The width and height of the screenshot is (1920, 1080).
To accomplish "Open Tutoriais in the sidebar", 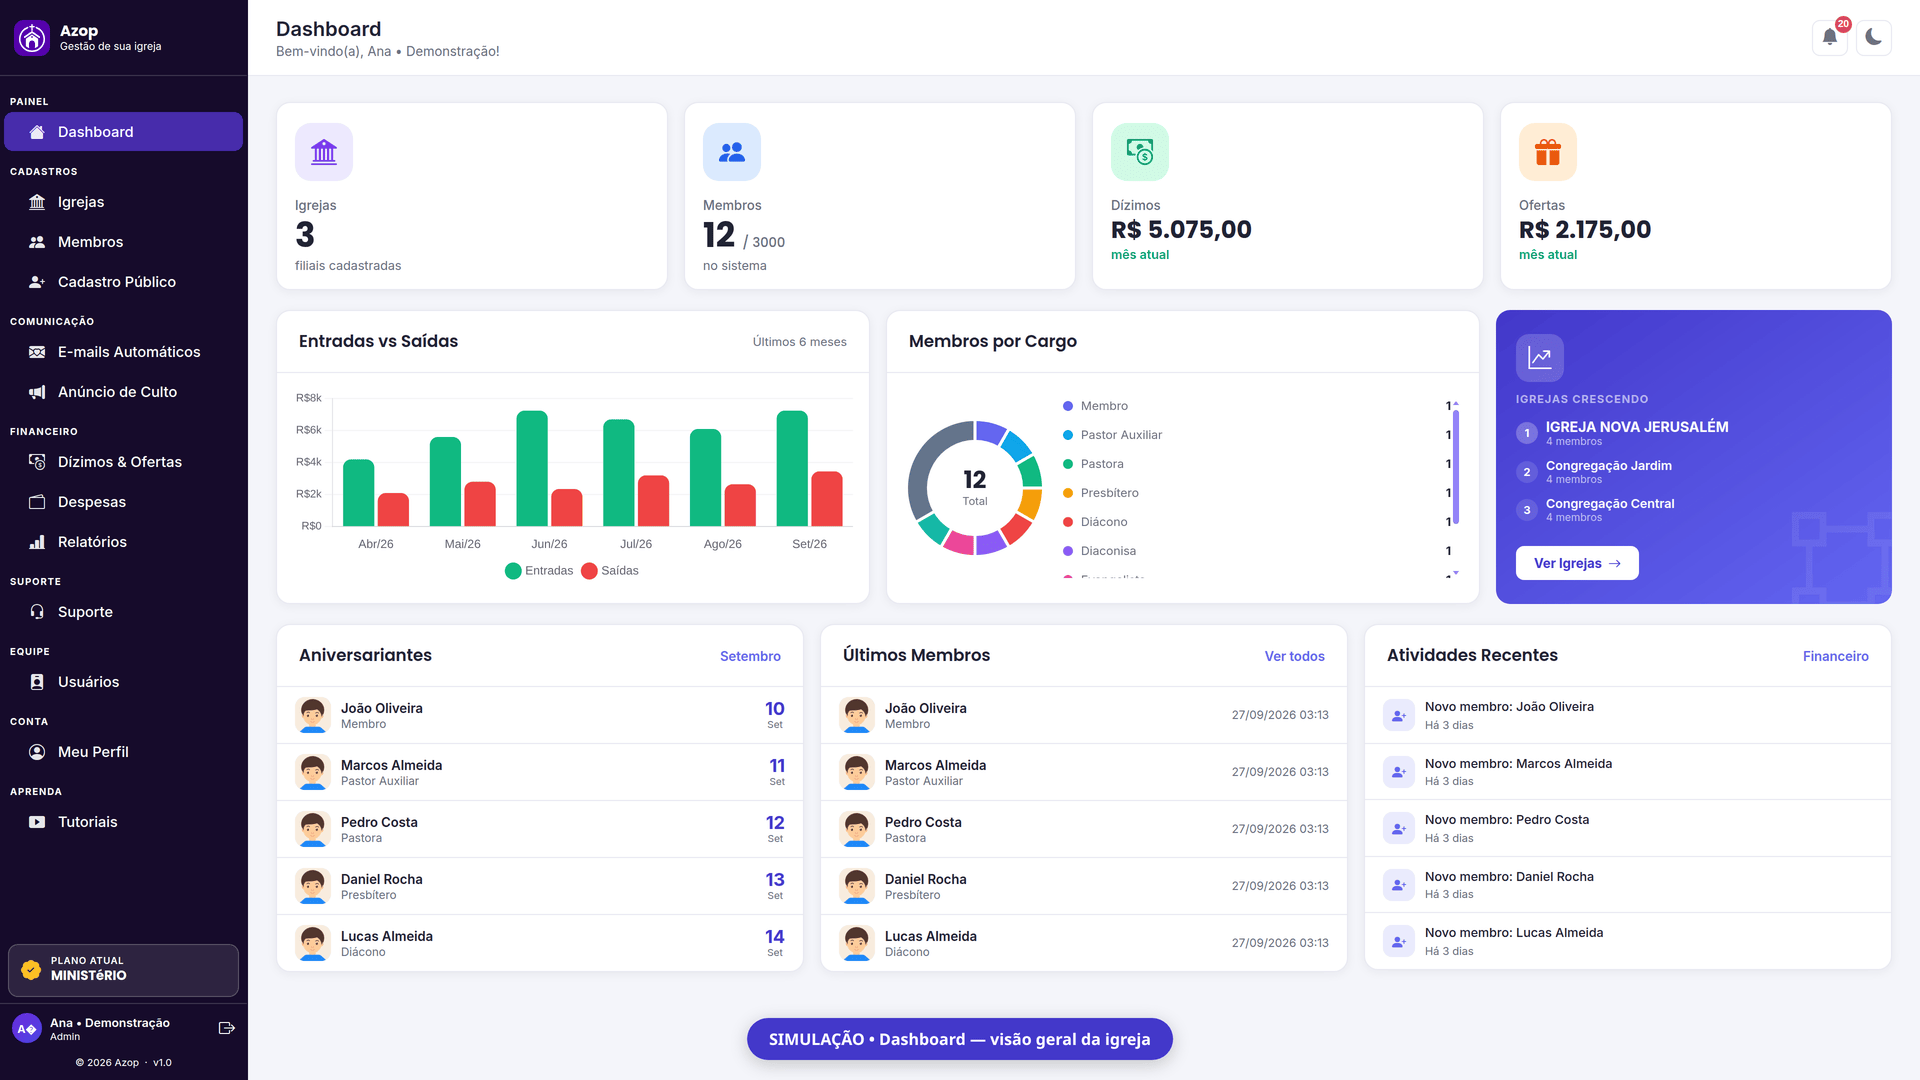I will (x=124, y=822).
